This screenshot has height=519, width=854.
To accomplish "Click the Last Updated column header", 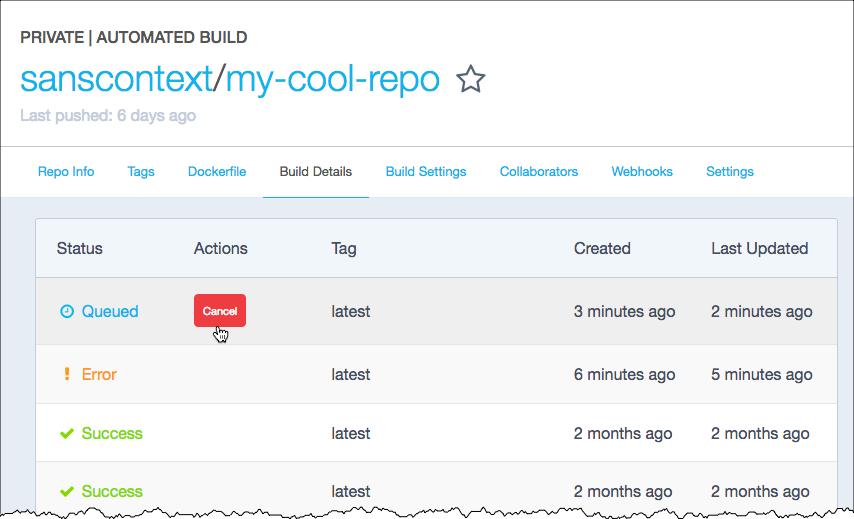I will [759, 248].
